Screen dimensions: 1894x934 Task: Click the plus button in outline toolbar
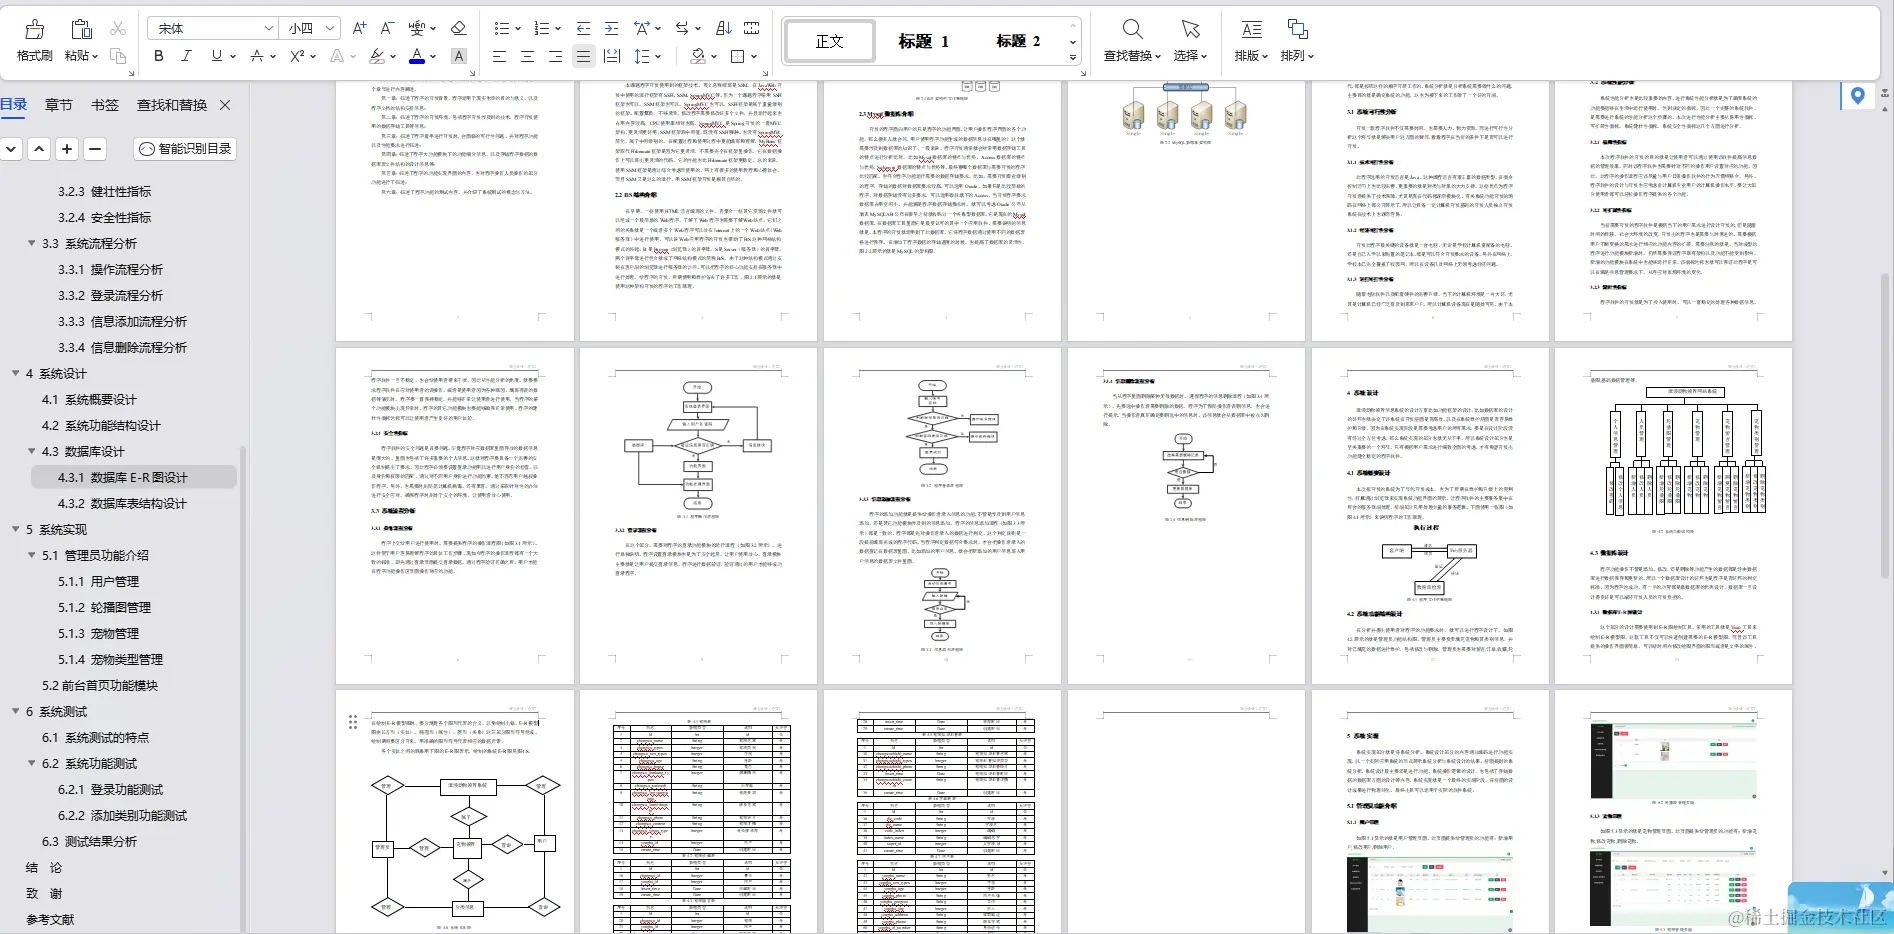click(67, 148)
